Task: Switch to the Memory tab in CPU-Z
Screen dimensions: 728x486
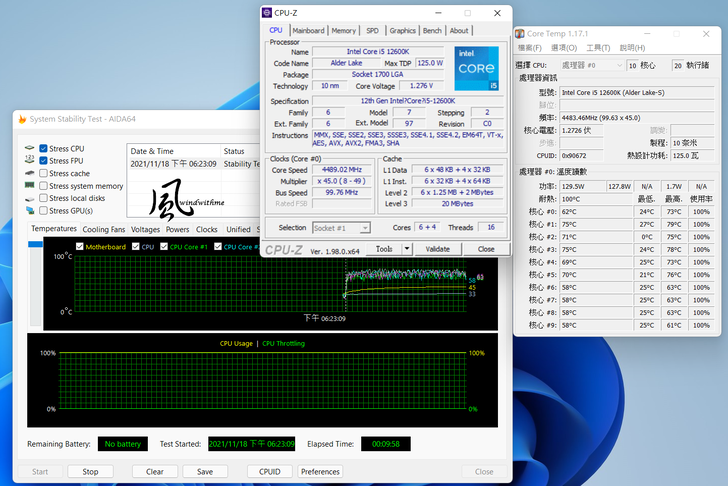Action: click(343, 31)
